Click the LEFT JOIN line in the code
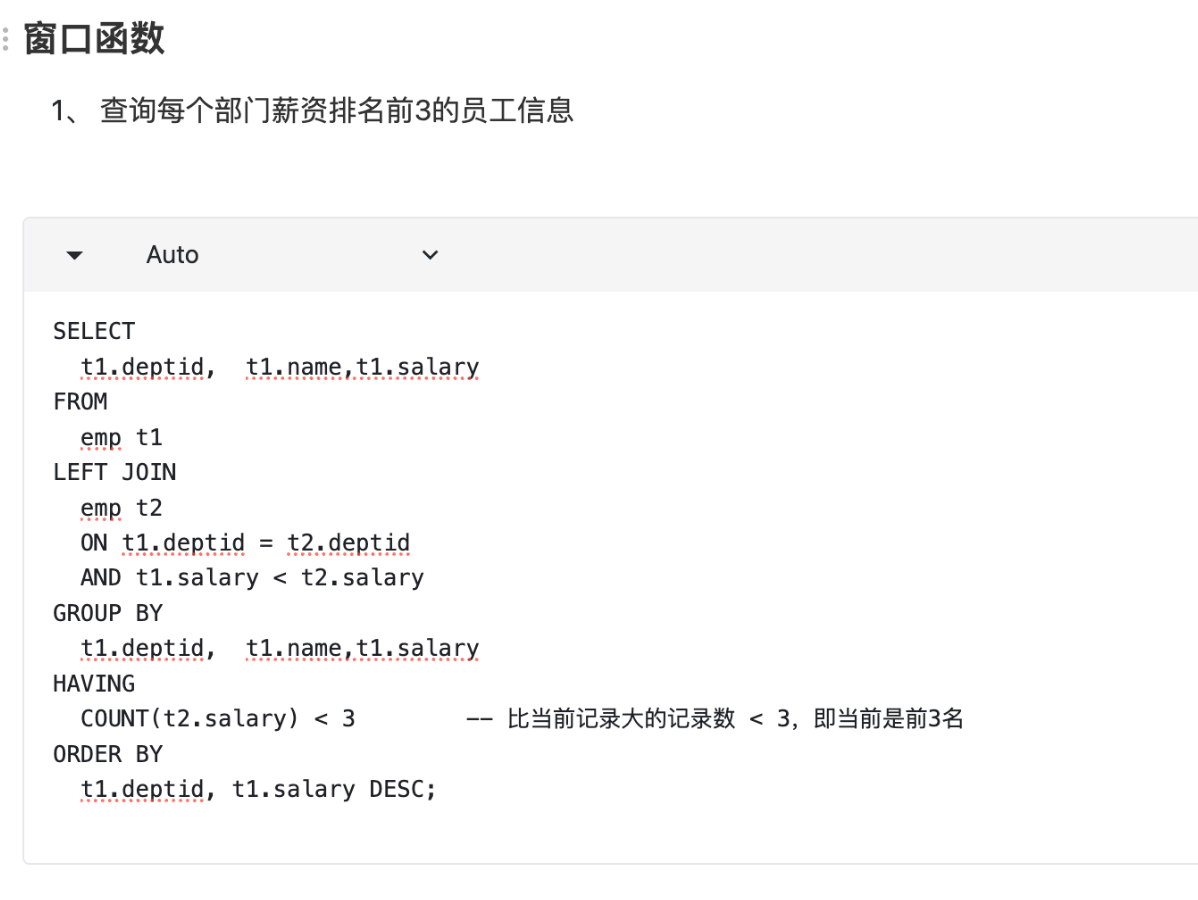1198x900 pixels. [114, 472]
